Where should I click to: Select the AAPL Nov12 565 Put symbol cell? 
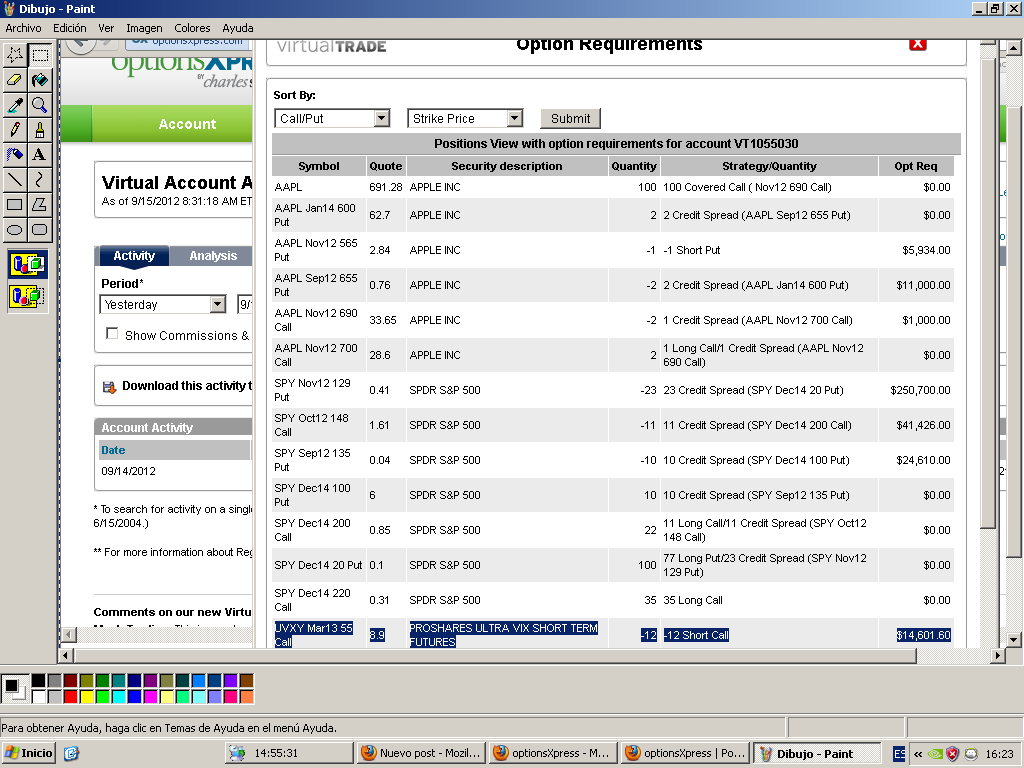point(317,250)
